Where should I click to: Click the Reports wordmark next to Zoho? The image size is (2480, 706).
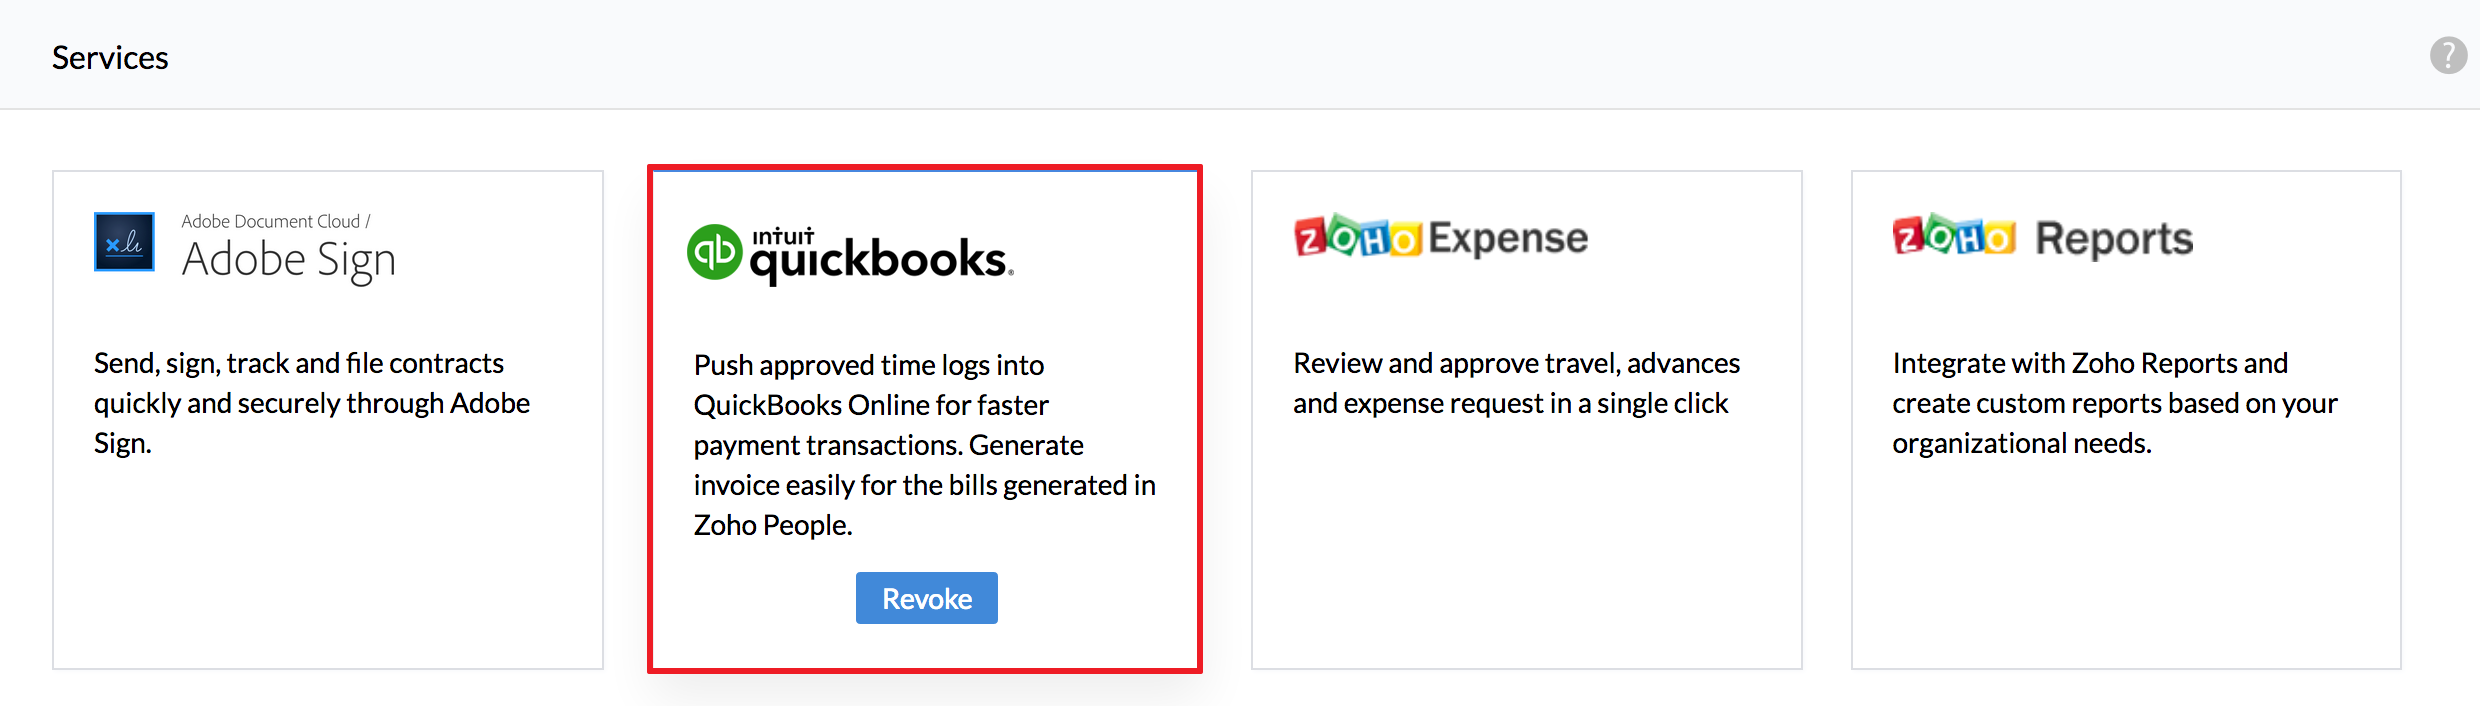tap(2114, 238)
